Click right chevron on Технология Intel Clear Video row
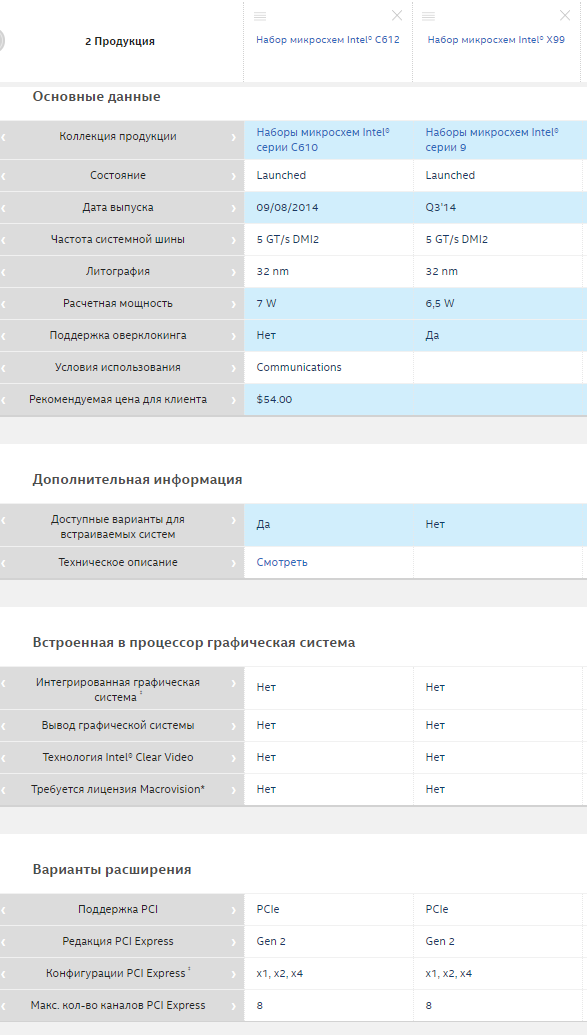587x1035 pixels. coord(234,757)
